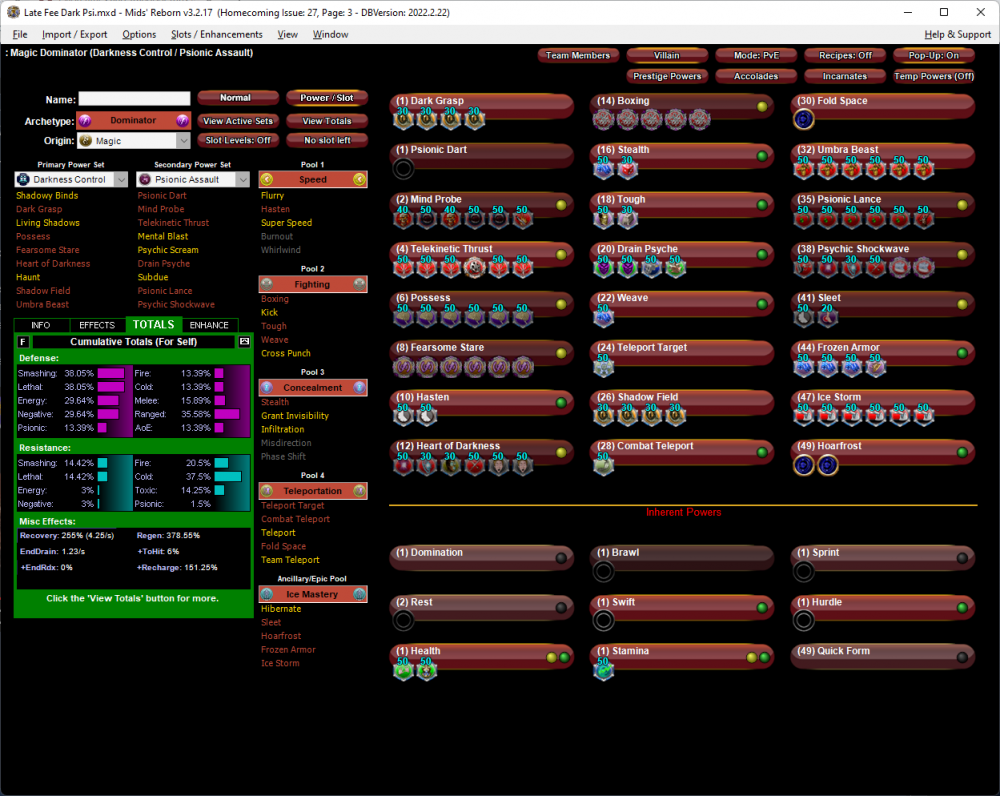Click the small F icon beside Cumulative Totals

coord(24,342)
